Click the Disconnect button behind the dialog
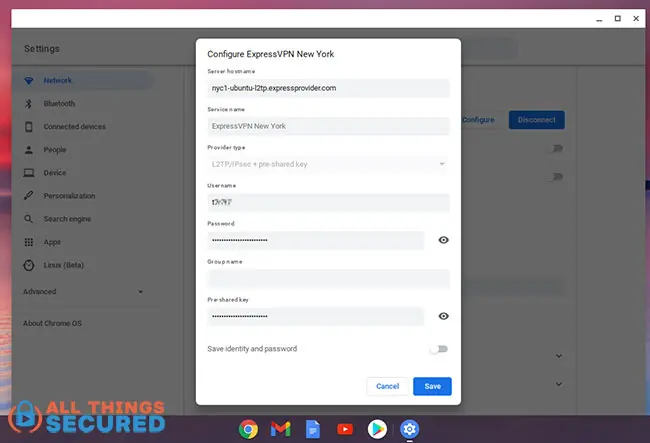Image resolution: width=650 pixels, height=443 pixels. pos(536,120)
